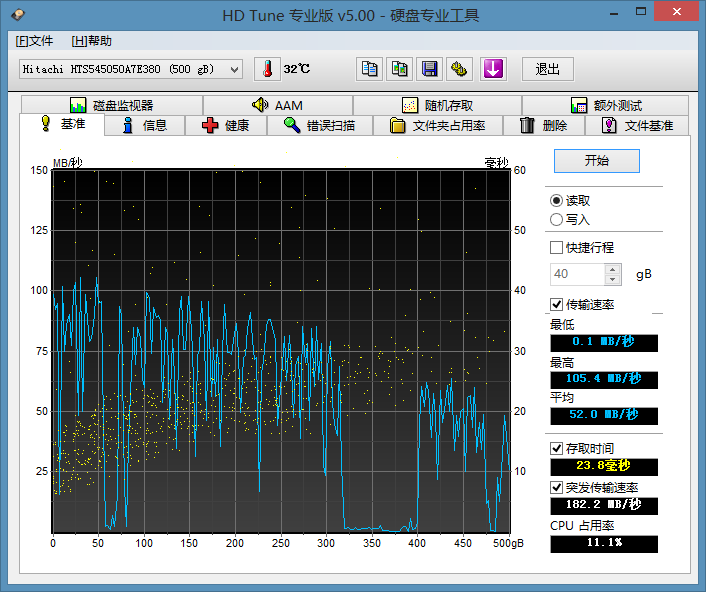Select the 读取 read radio button
The height and width of the screenshot is (592, 706).
[557, 200]
